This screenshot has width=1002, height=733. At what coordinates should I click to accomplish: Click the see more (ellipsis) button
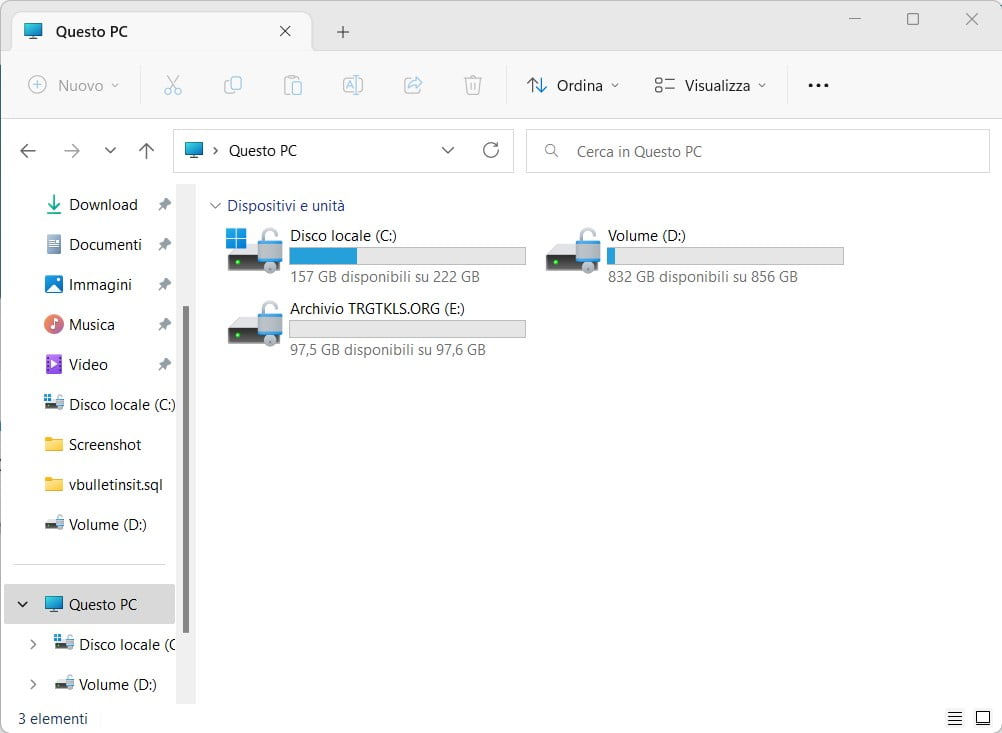pos(818,85)
